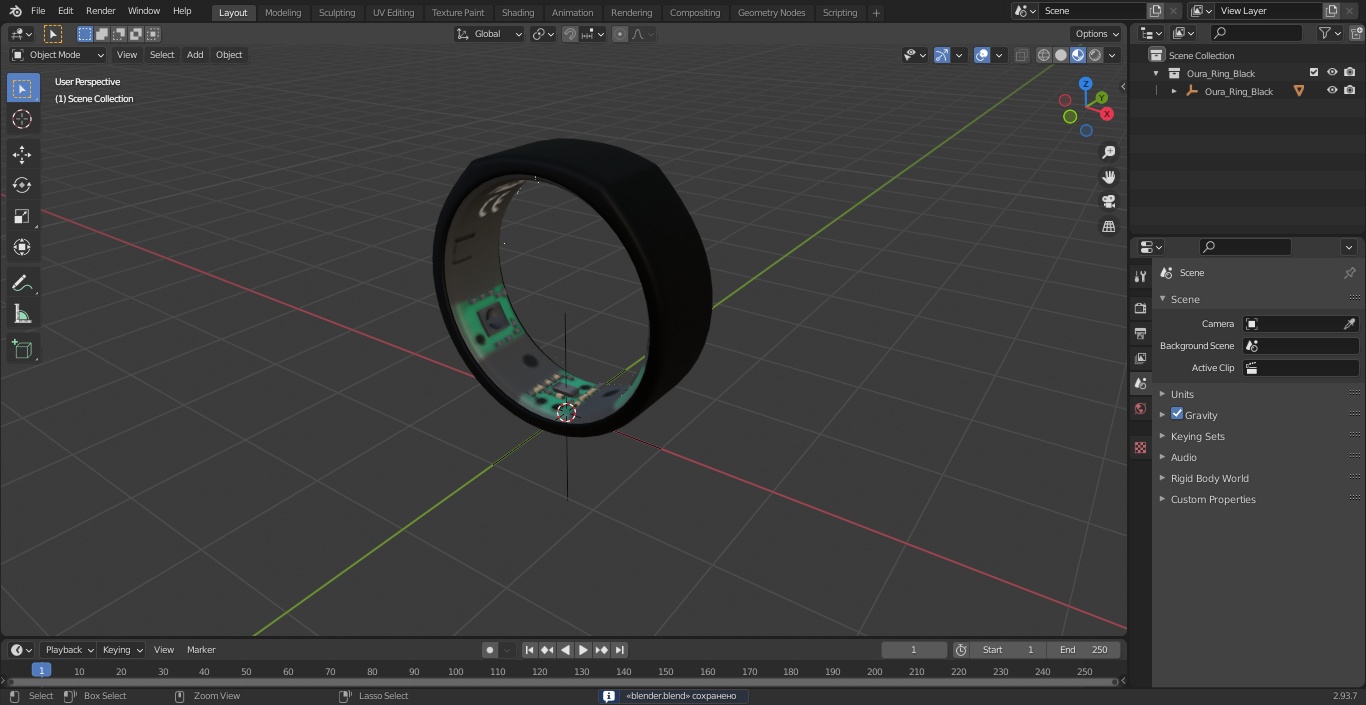Switch to rendered viewport shading
The image size is (1366, 705).
point(1095,55)
